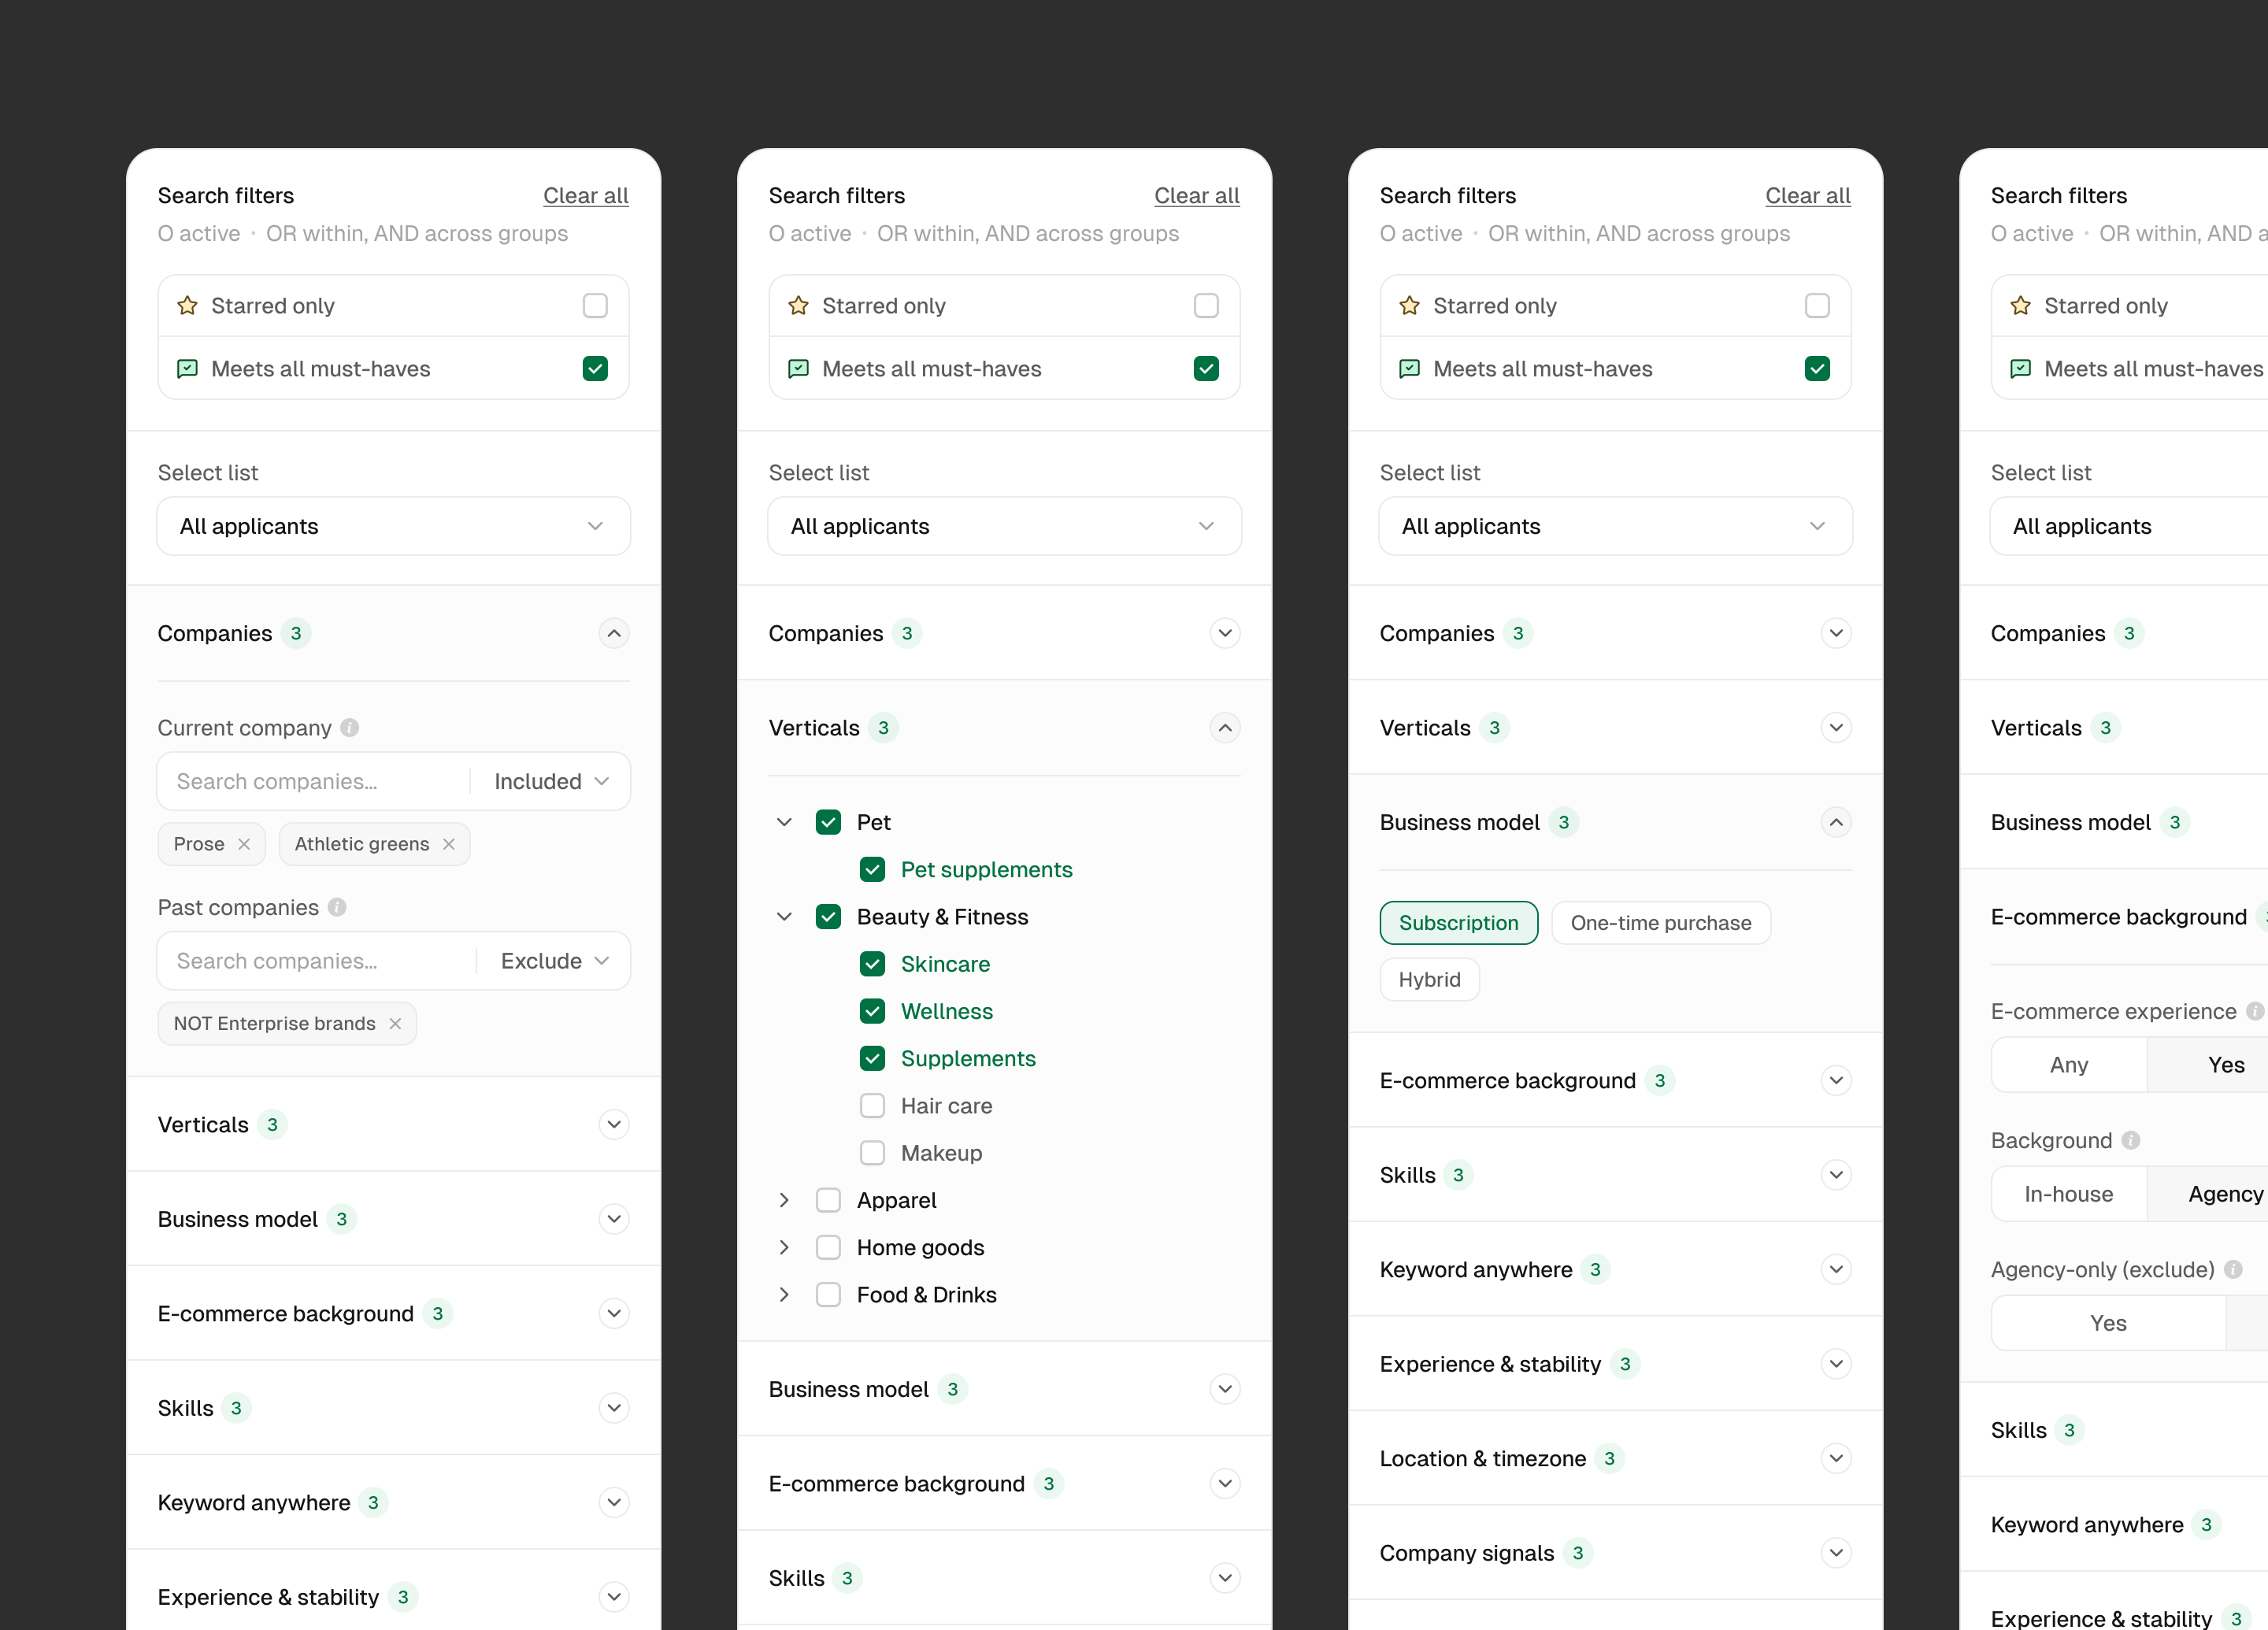This screenshot has height=1630, width=2268.
Task: Select Any for E-commerce experience
Action: tap(2068, 1065)
